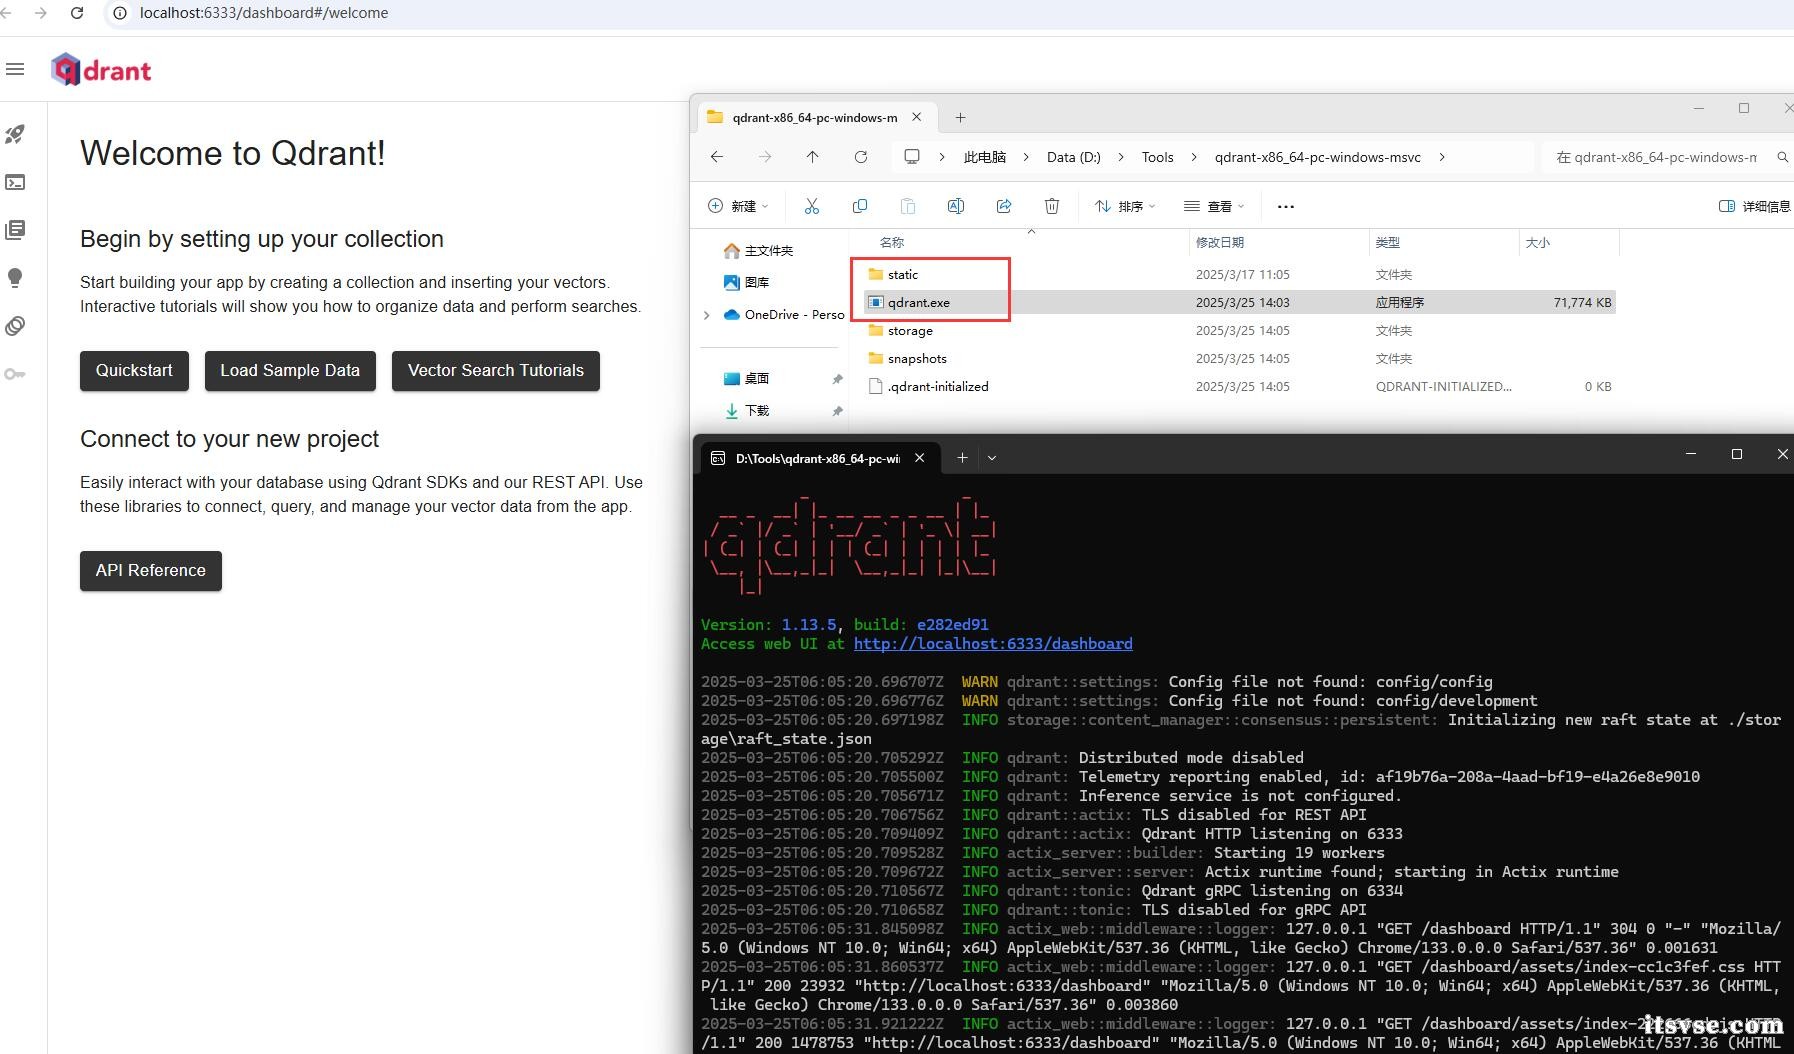Open Vector Search Tutorials
The image size is (1794, 1054).
coord(496,371)
